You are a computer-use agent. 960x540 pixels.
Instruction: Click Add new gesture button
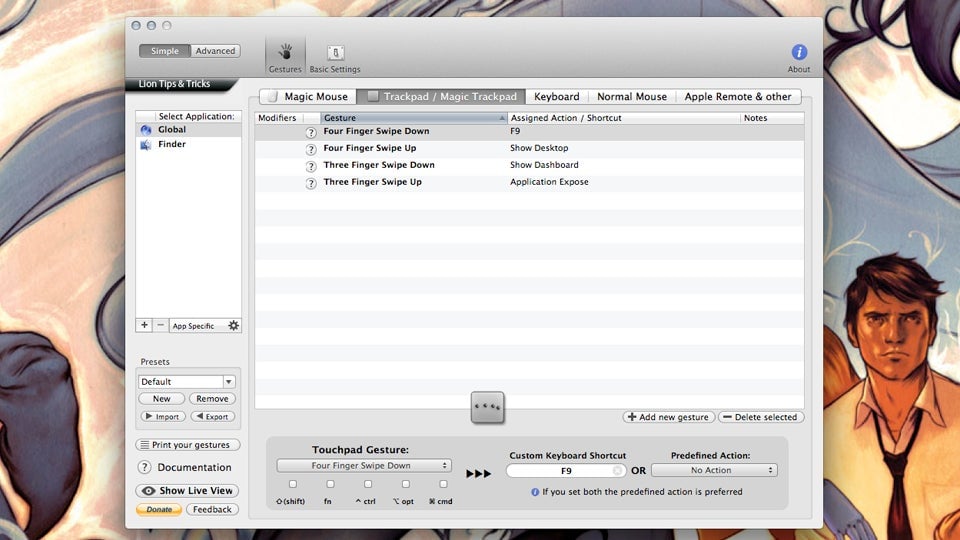[667, 417]
